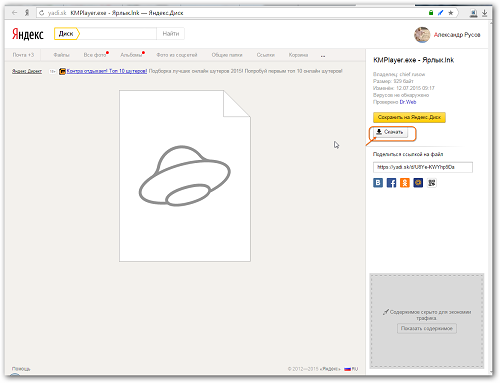This screenshot has height=383, width=500.
Task: Open the Помощь help link
Action: pos(21,369)
